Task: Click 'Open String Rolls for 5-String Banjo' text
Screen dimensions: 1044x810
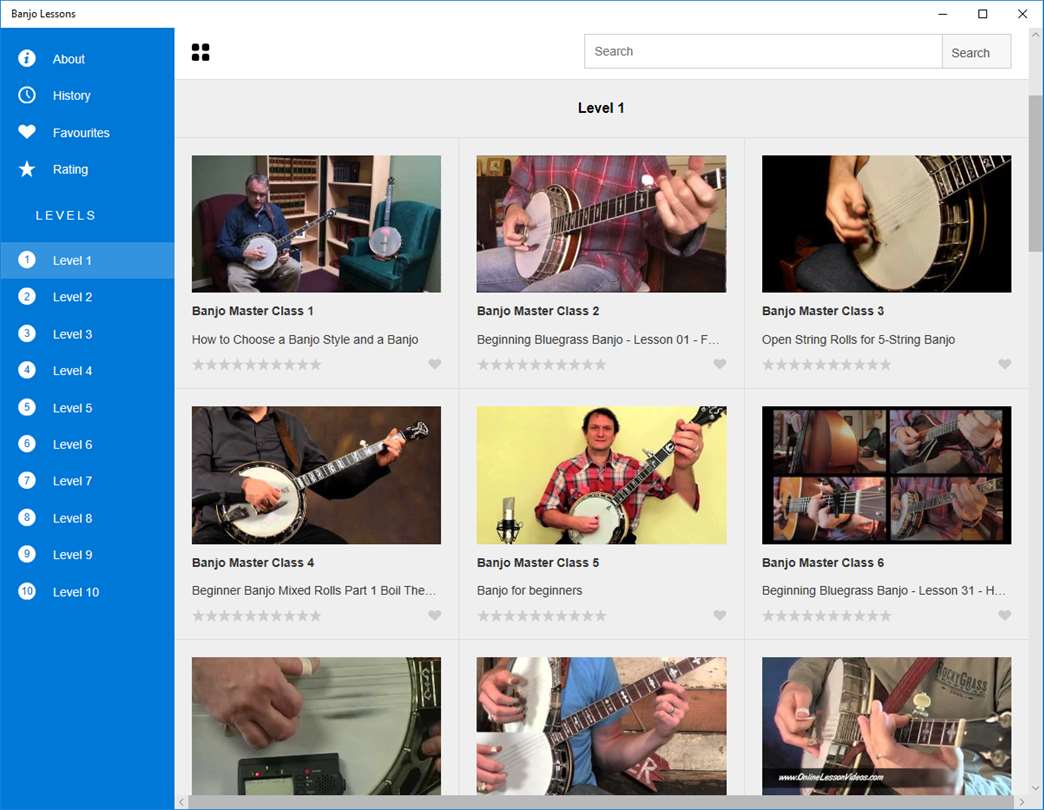Action: point(858,339)
